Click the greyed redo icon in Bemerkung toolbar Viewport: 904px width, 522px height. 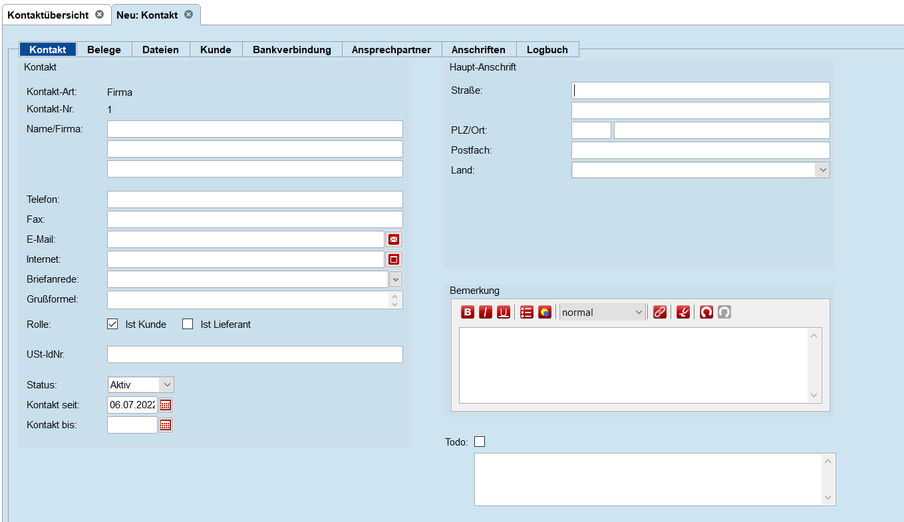coord(724,312)
